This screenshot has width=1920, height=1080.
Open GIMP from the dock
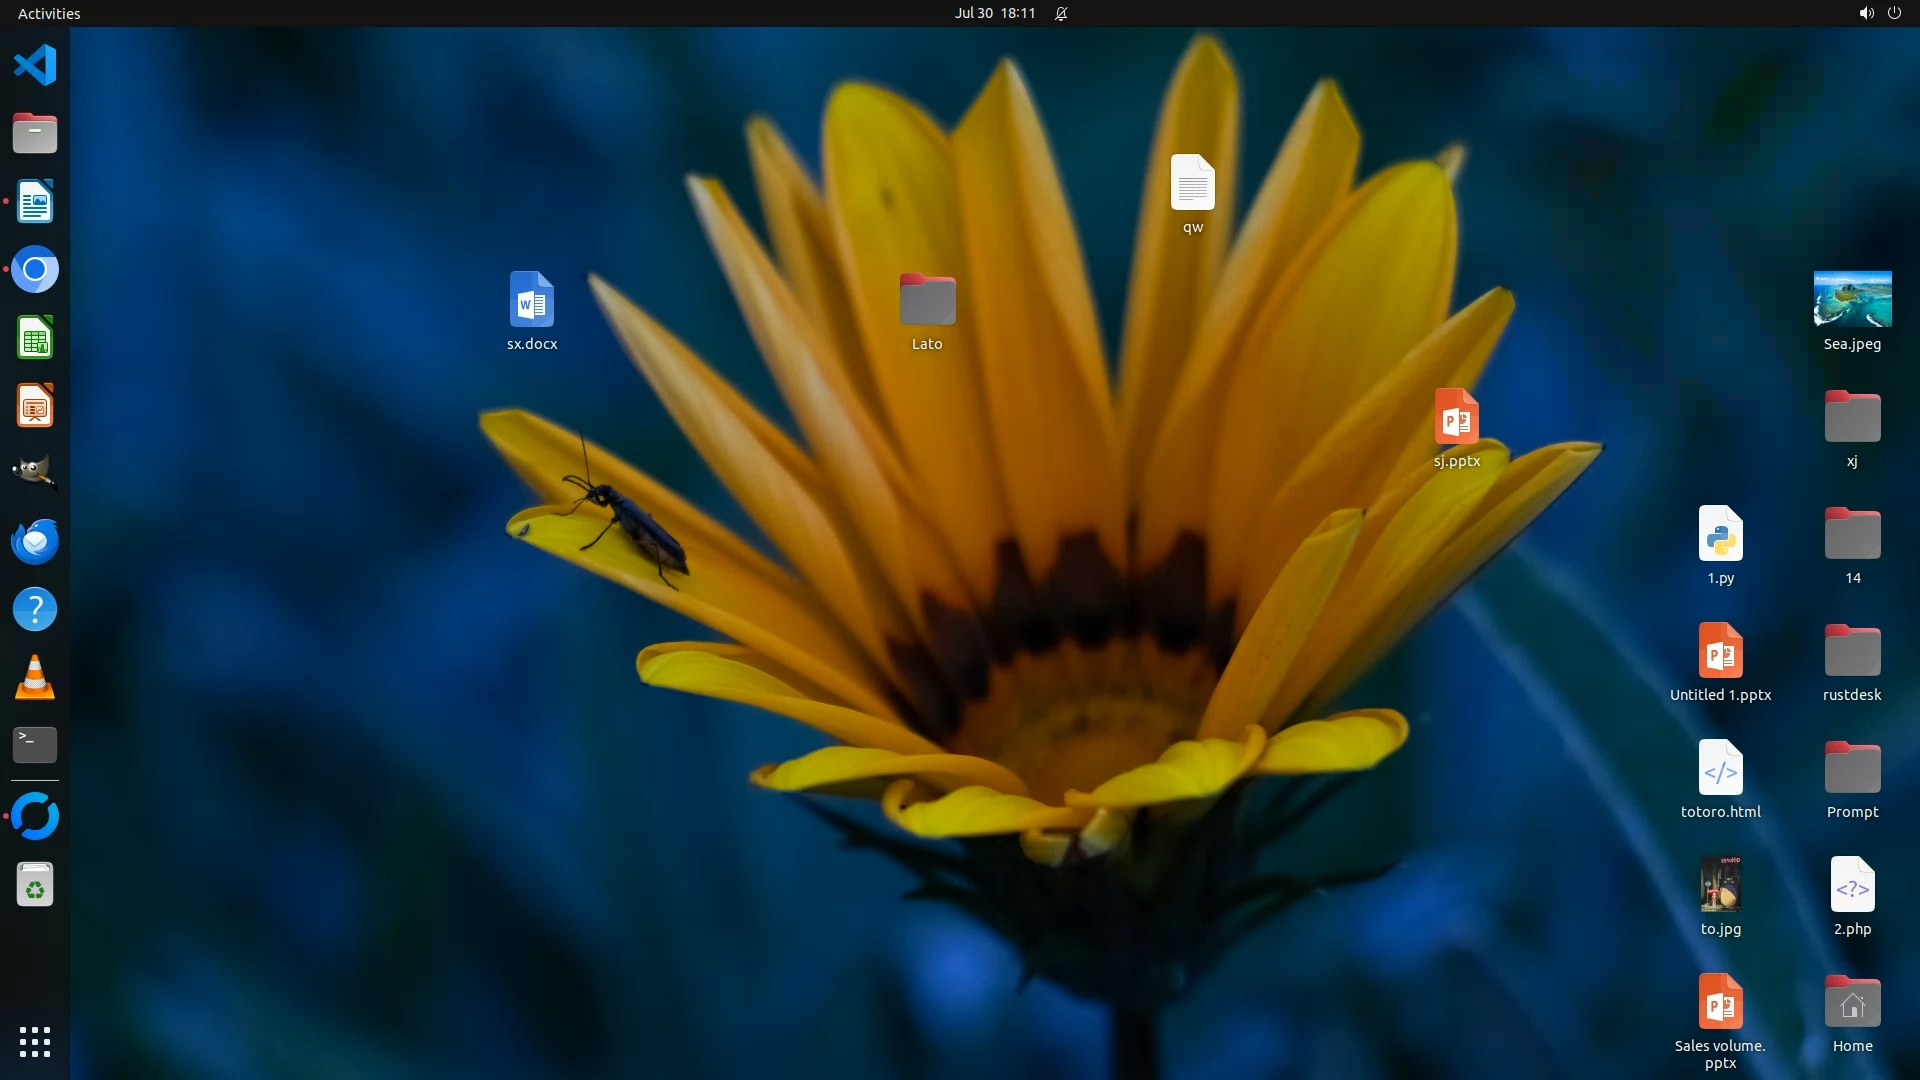coord(35,473)
